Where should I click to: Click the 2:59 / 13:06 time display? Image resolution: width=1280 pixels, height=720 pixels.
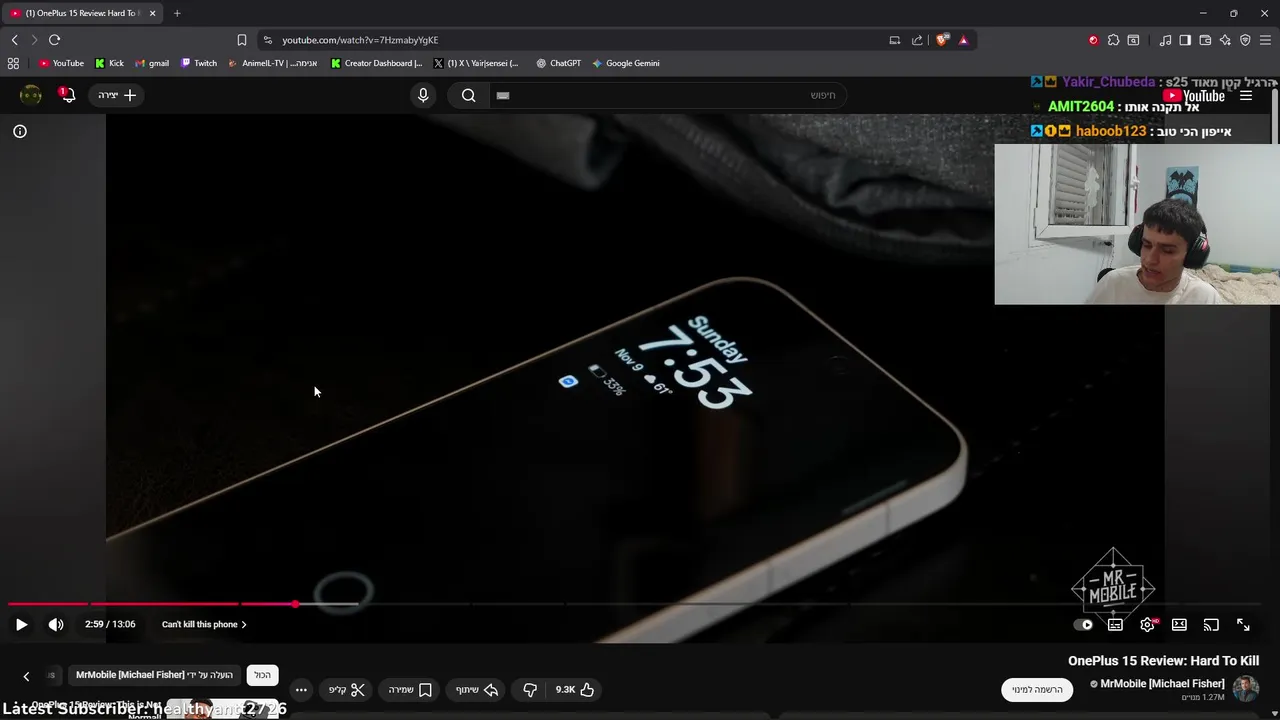[110, 624]
